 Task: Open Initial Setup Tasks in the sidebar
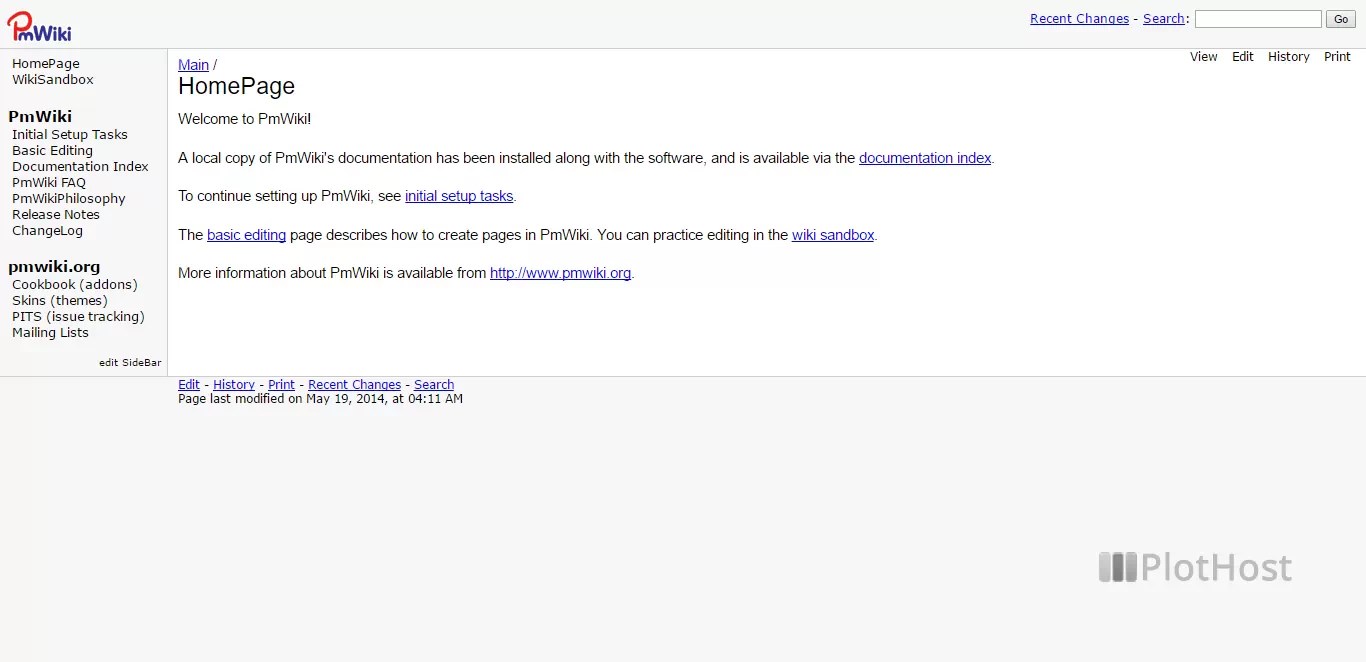click(70, 135)
